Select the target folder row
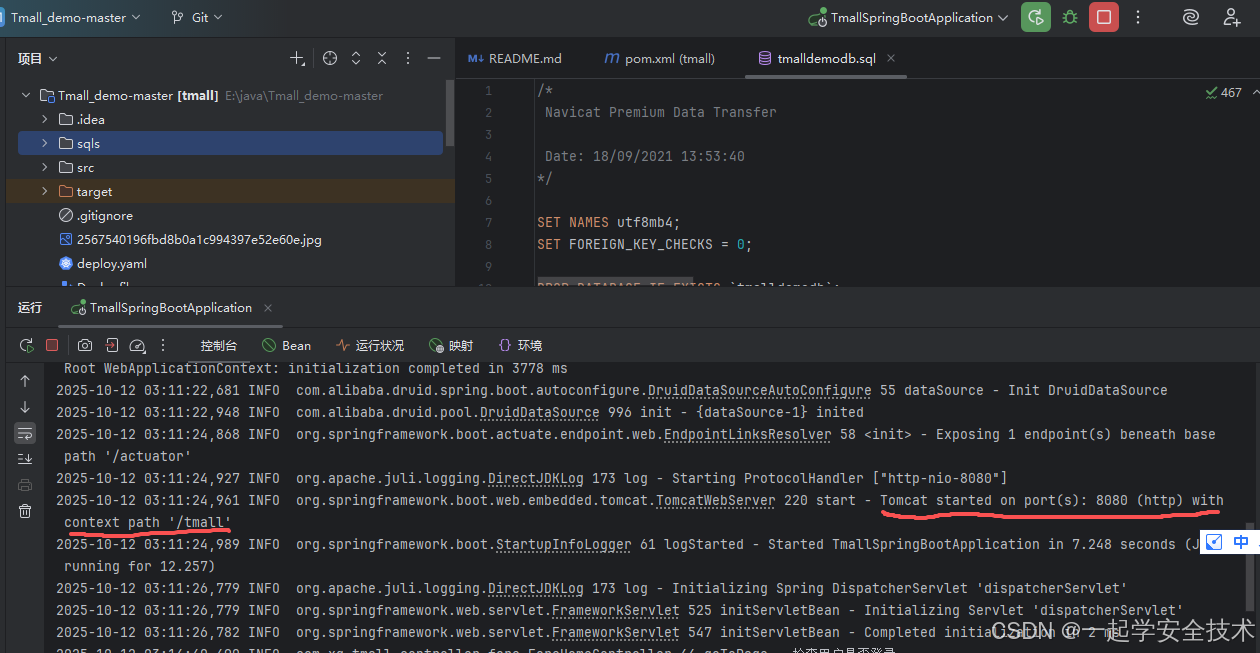Screen dimensions: 1260x653 point(230,192)
